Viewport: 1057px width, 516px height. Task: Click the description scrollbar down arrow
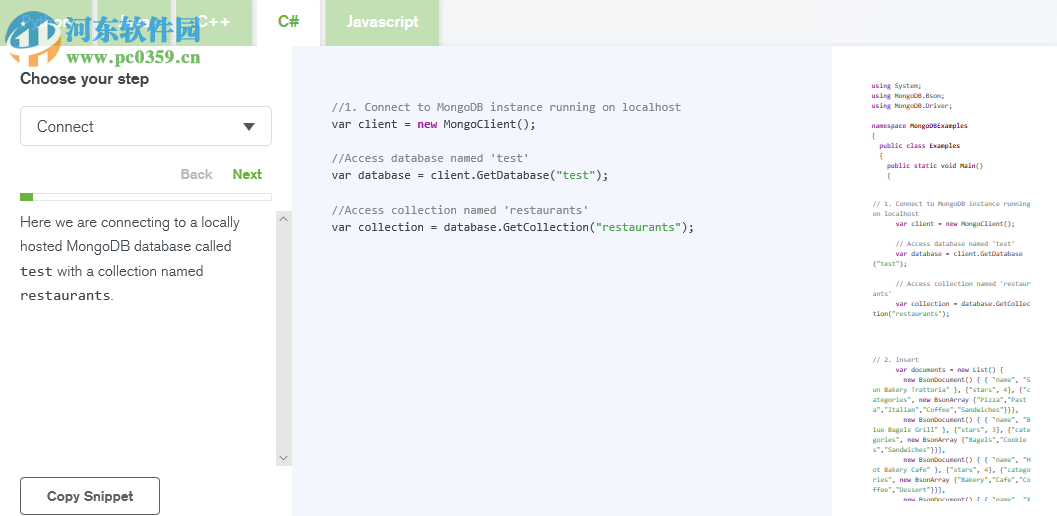(x=284, y=457)
